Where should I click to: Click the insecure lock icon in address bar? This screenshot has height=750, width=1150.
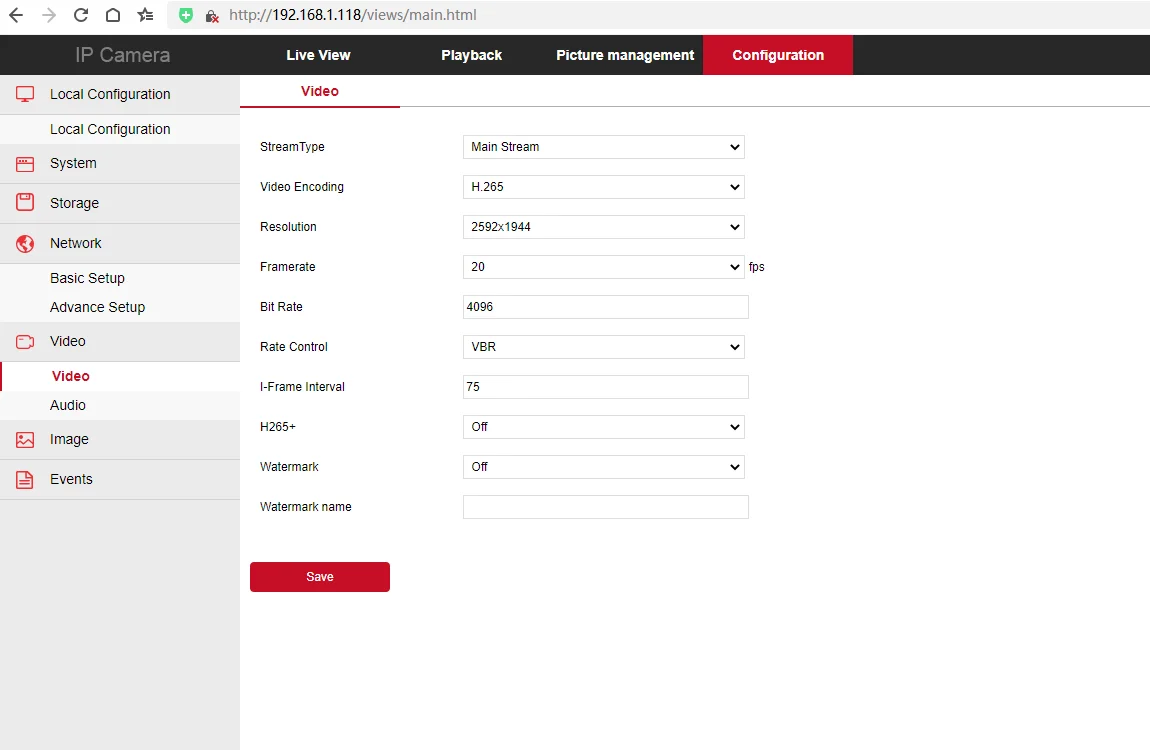click(x=212, y=15)
